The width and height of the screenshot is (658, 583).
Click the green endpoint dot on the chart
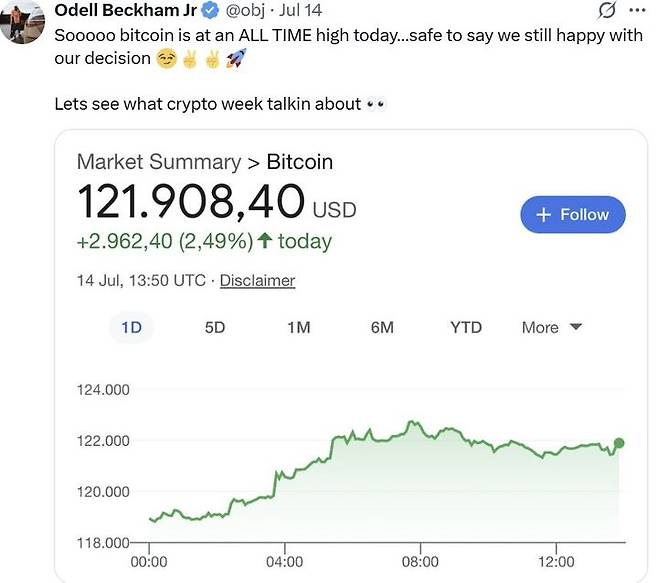619,443
